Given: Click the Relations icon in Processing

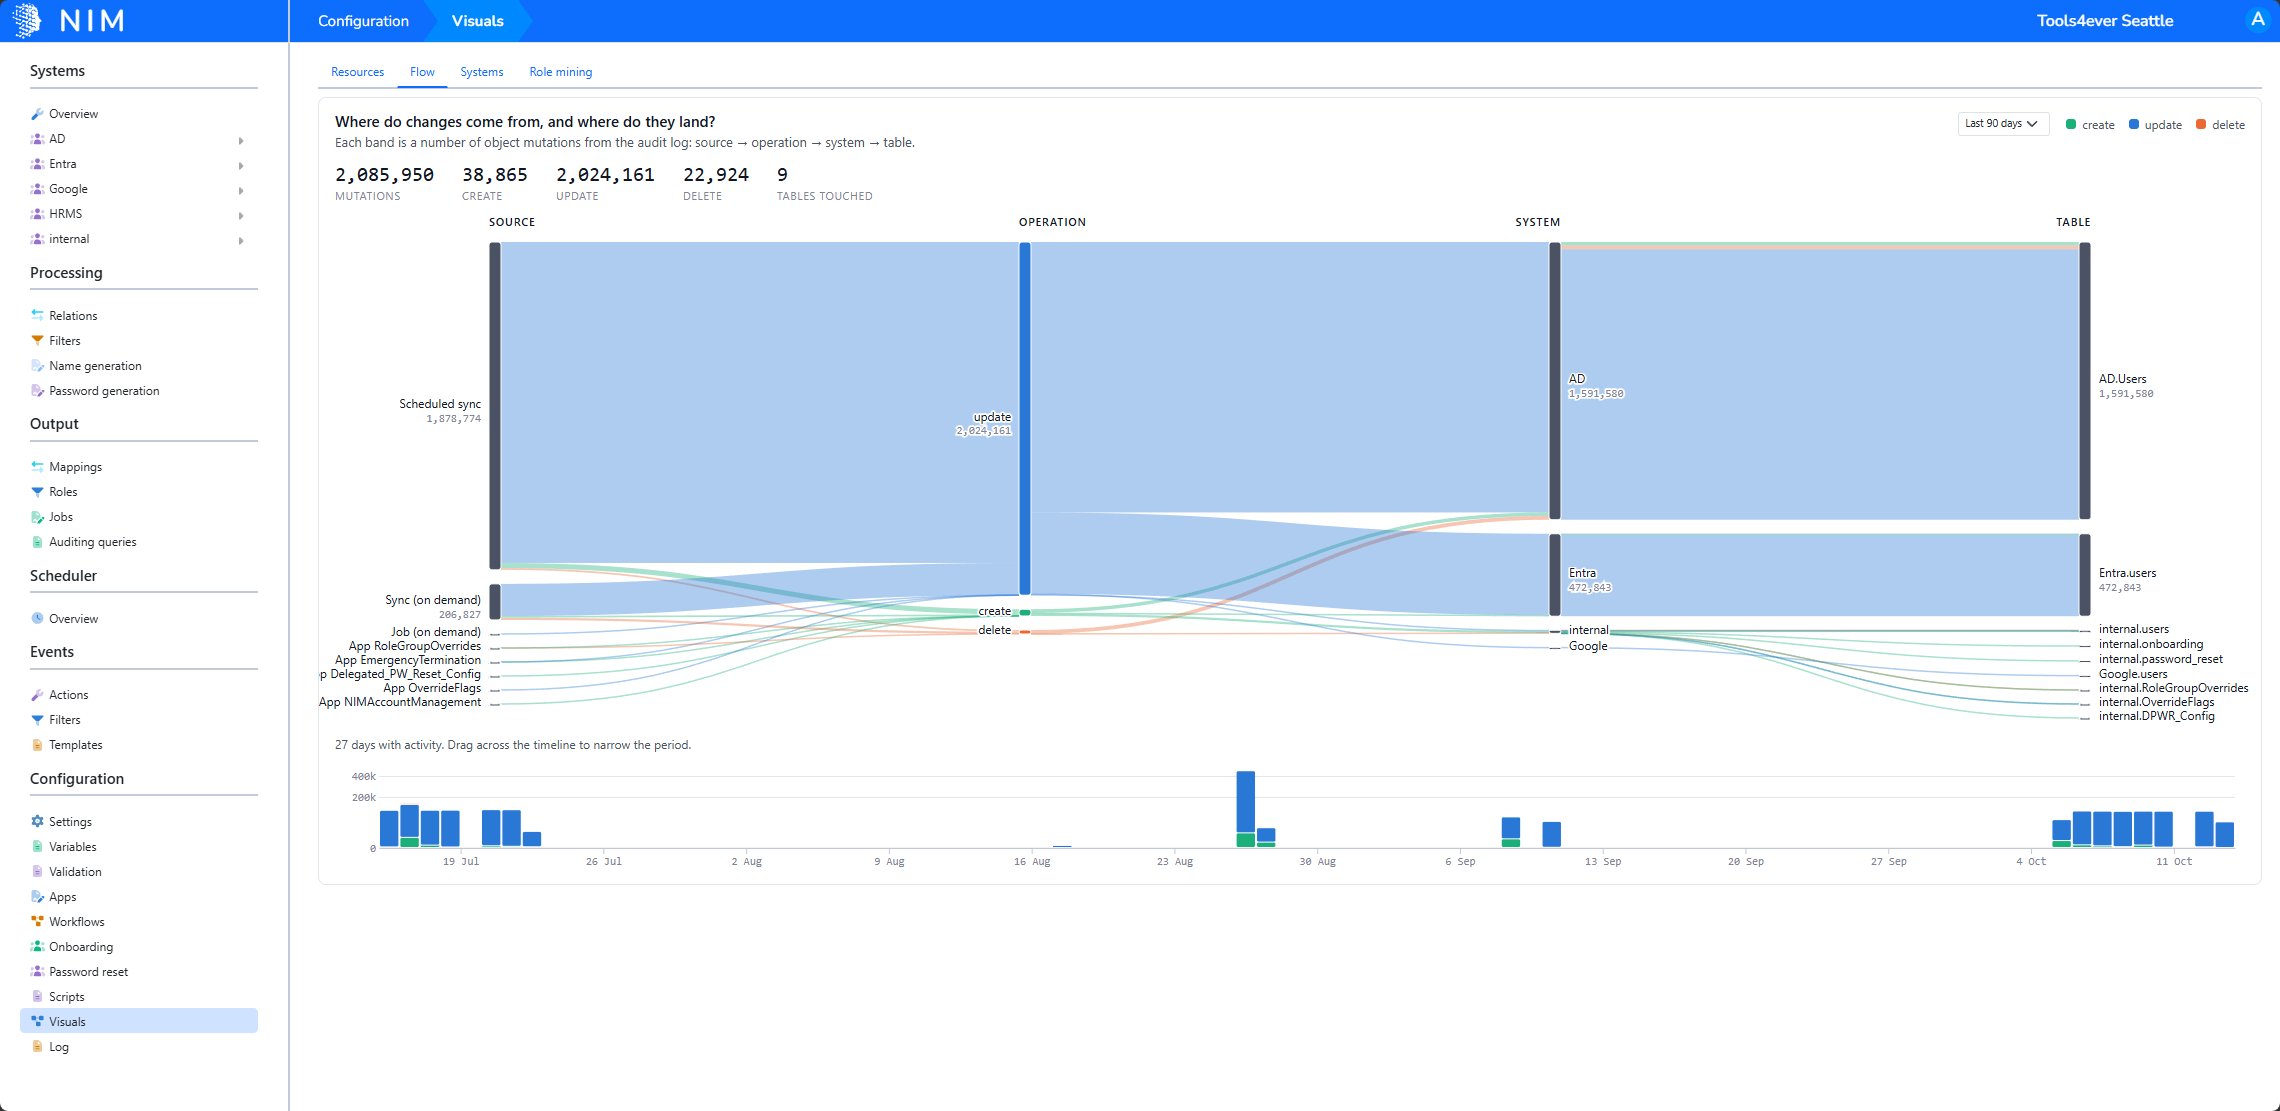Looking at the screenshot, I should pos(37,315).
